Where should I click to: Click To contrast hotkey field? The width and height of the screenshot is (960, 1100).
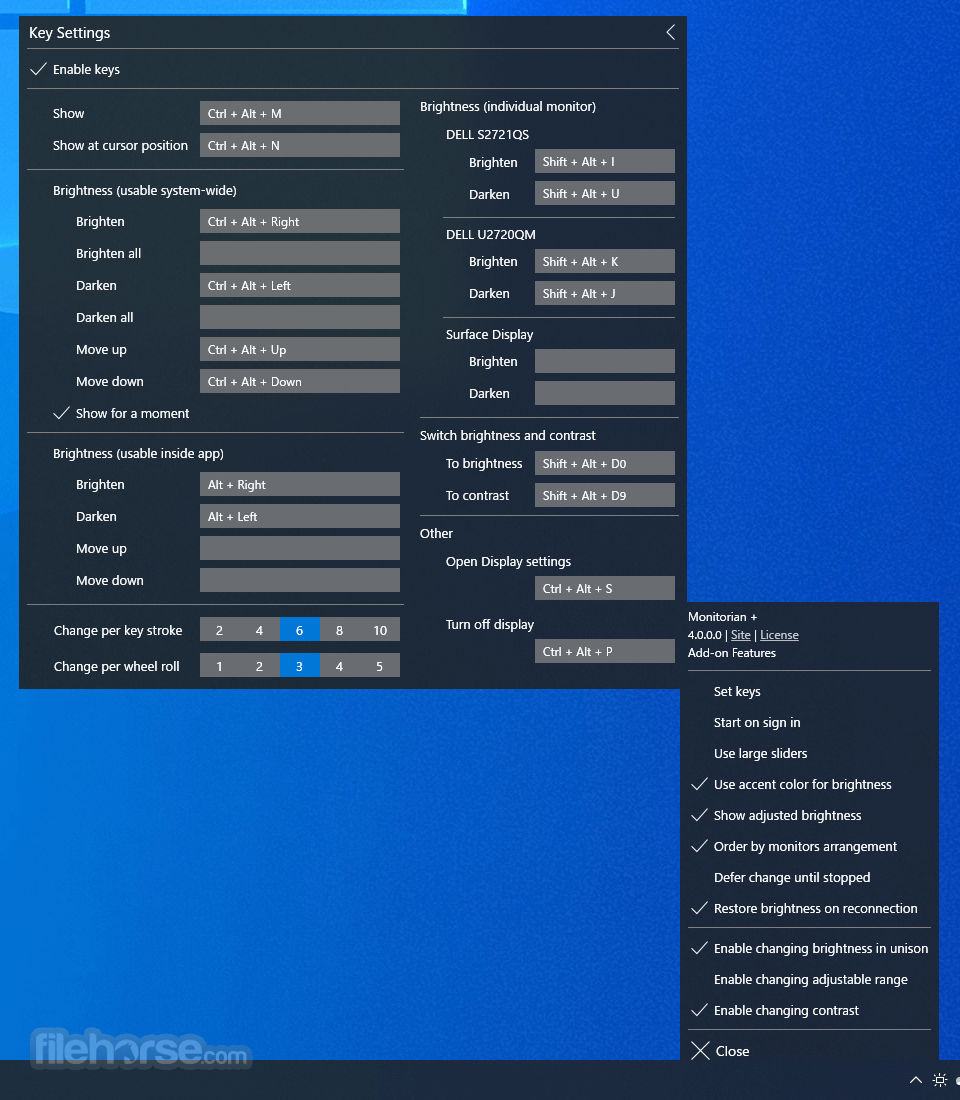pyautogui.click(x=605, y=495)
